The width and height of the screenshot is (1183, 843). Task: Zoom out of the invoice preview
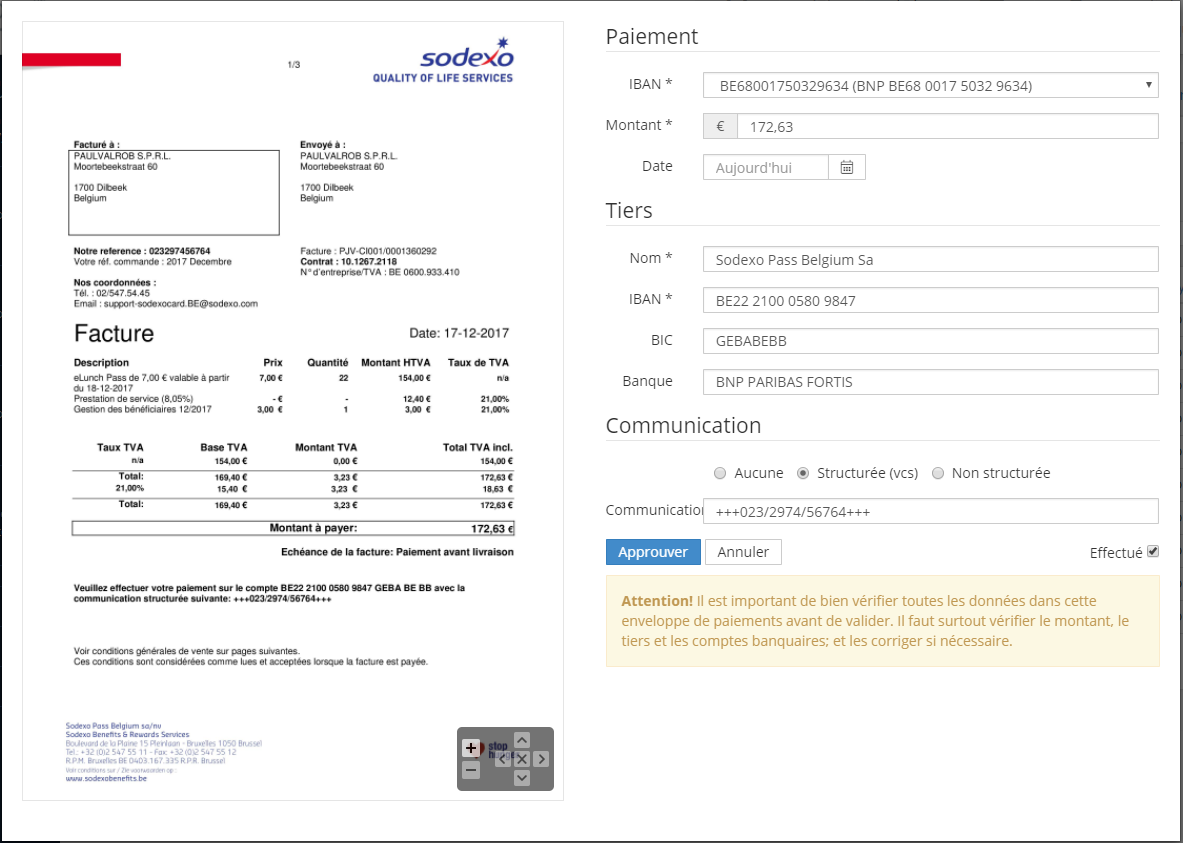pyautogui.click(x=471, y=771)
